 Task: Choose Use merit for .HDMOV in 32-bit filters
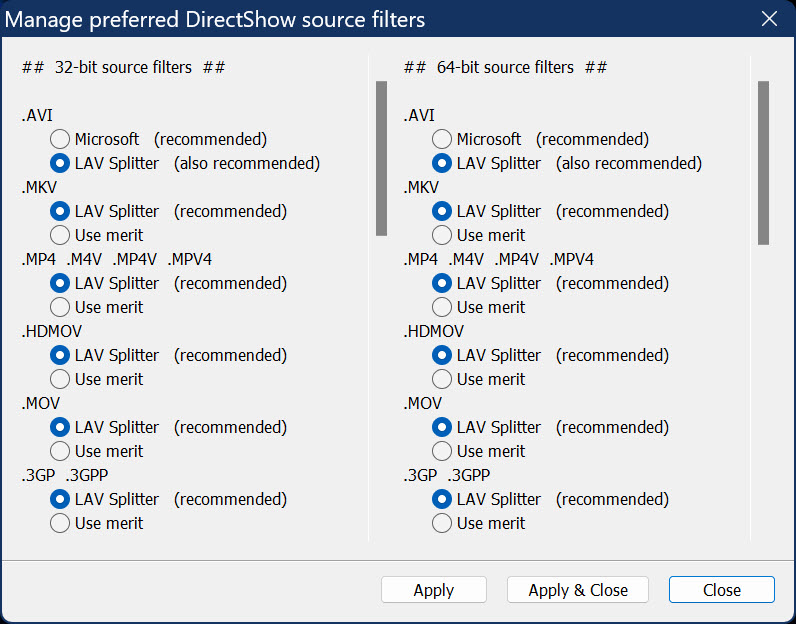60,379
